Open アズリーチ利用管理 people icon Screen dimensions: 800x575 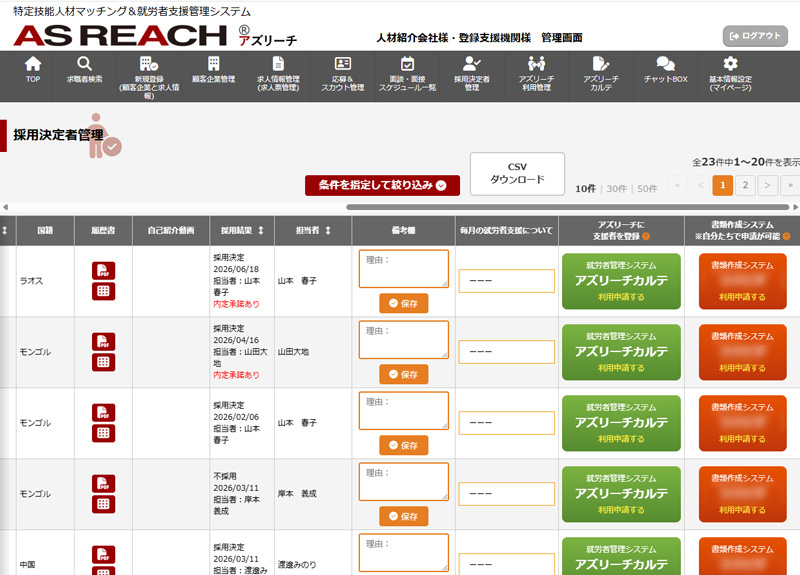[x=536, y=64]
